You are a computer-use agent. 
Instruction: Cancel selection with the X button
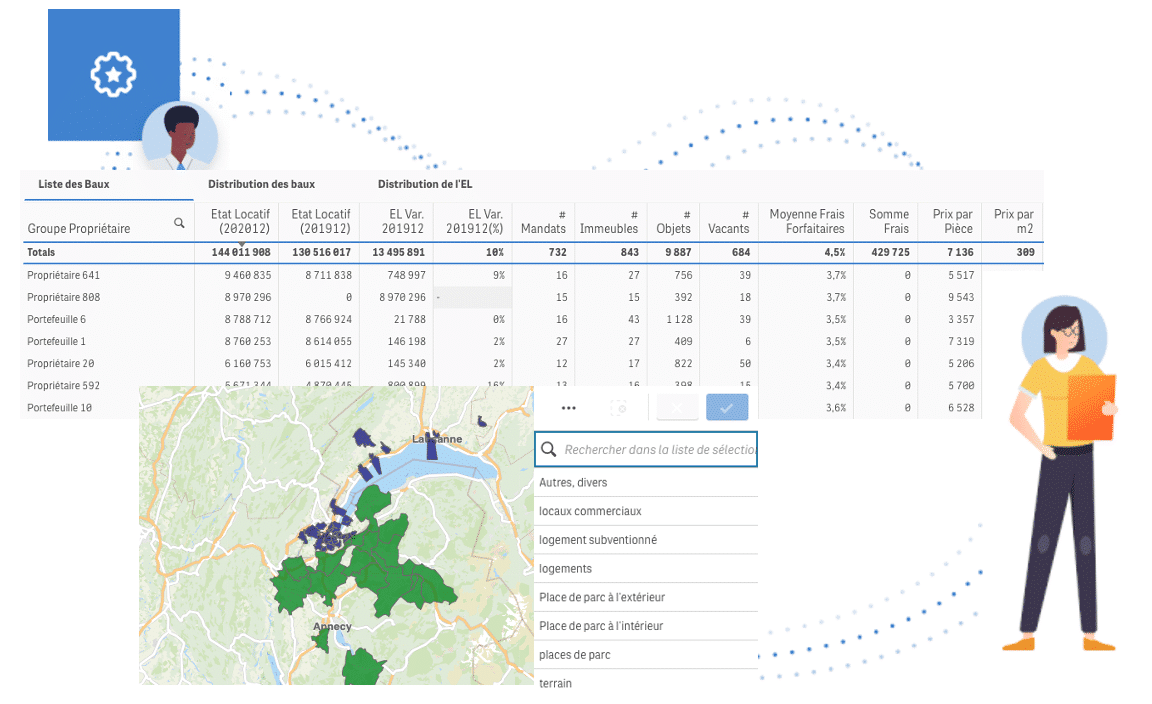pyautogui.click(x=677, y=408)
